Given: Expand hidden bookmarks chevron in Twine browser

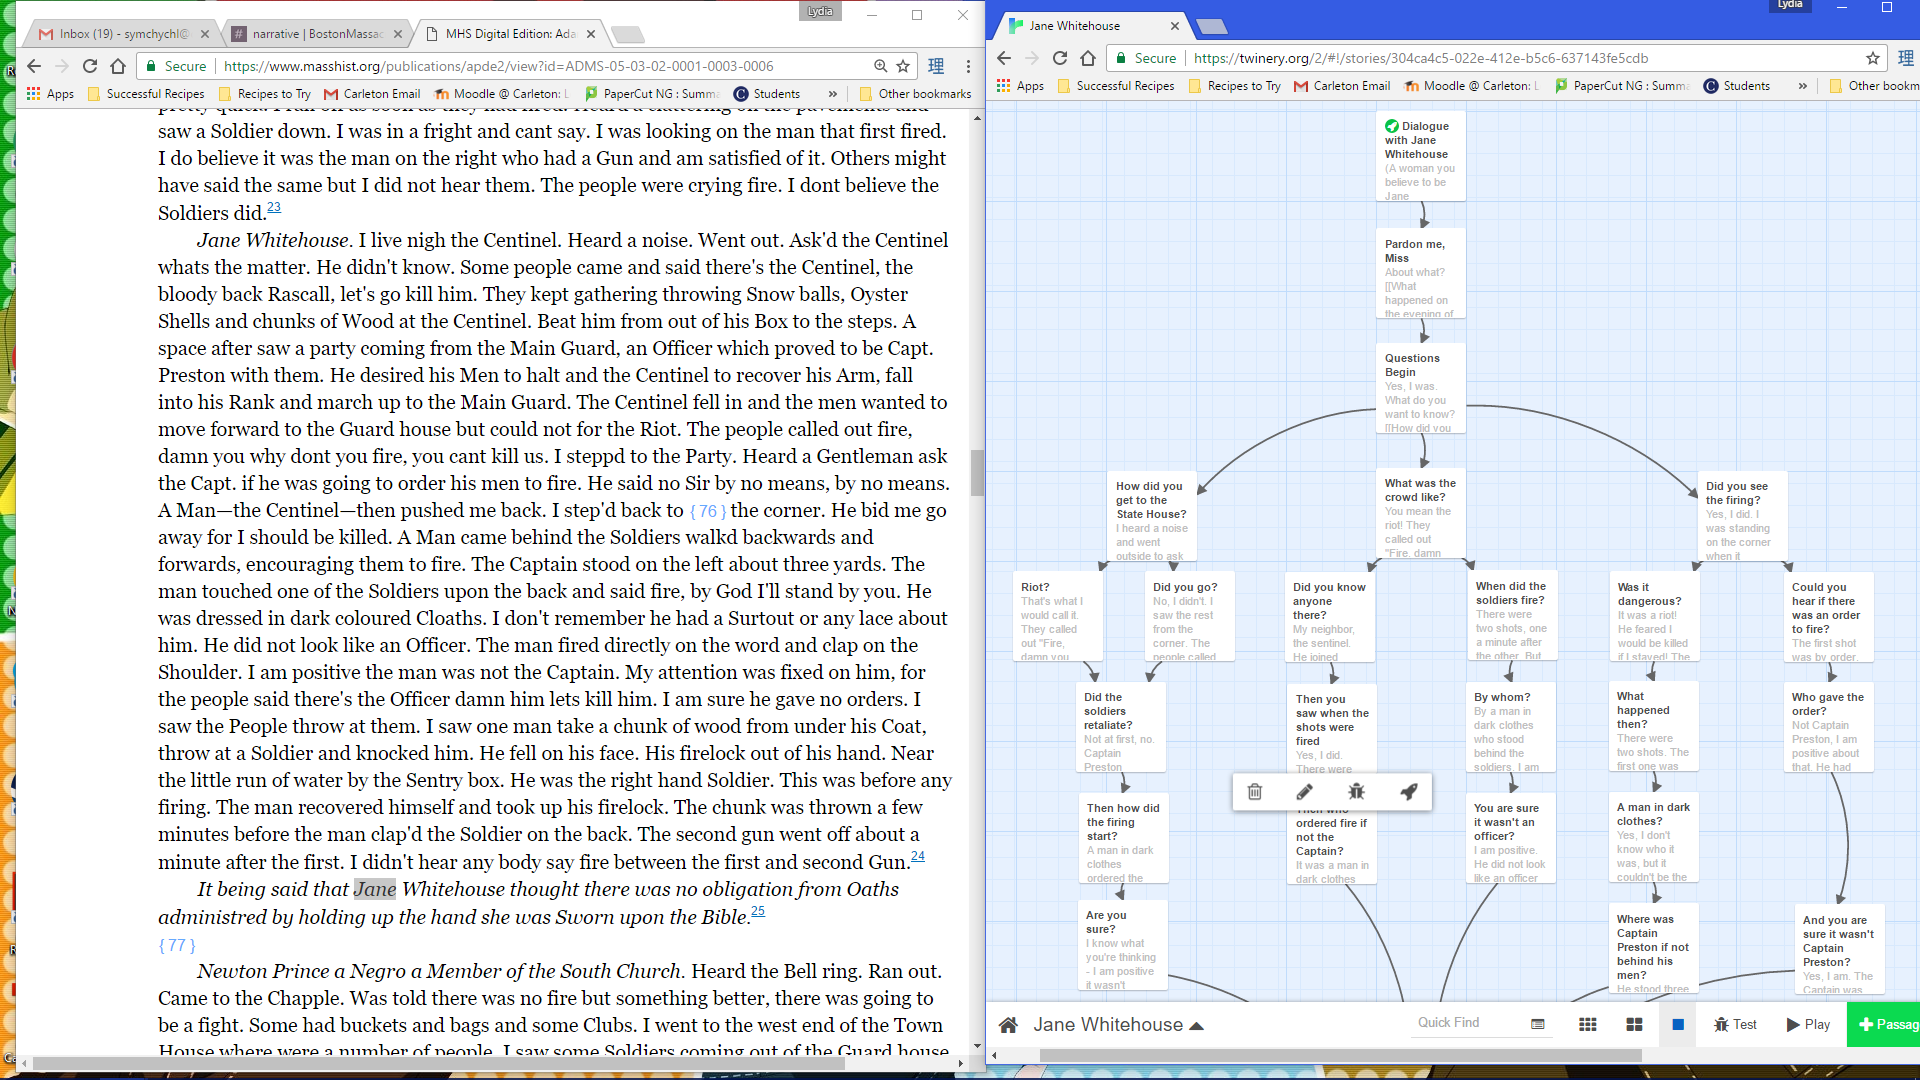Looking at the screenshot, I should click(1802, 86).
